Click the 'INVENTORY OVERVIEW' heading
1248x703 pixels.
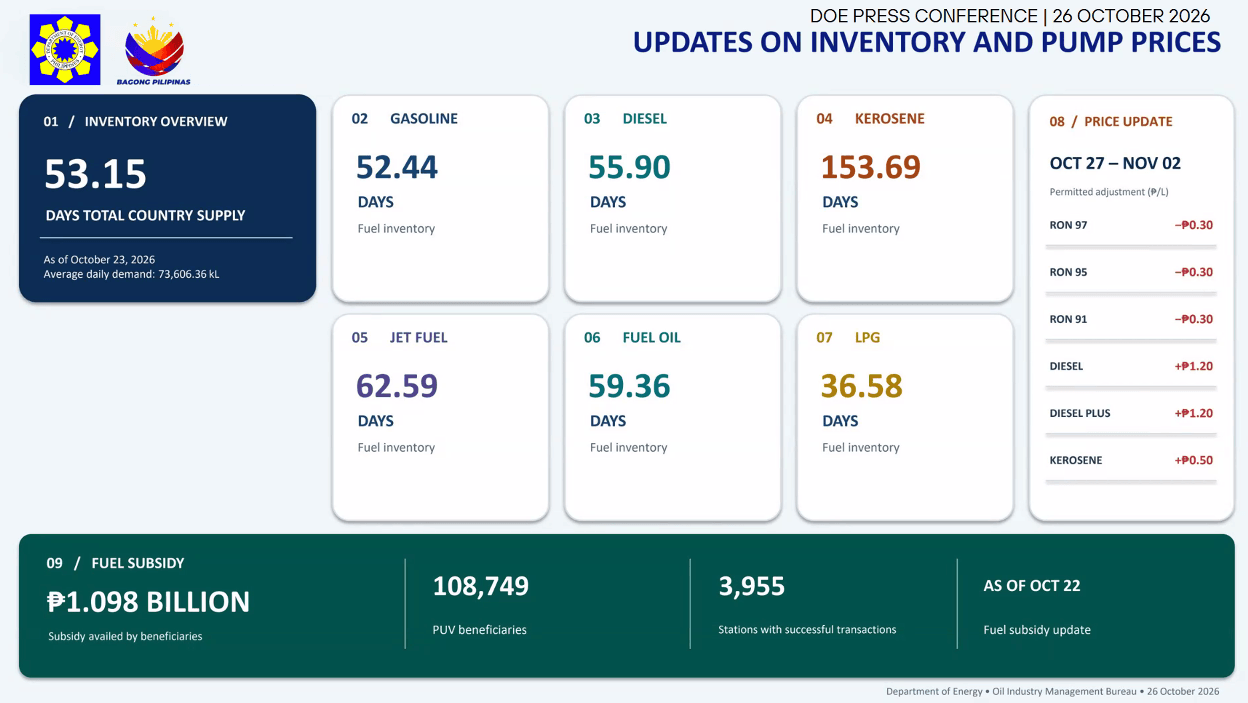pos(156,121)
